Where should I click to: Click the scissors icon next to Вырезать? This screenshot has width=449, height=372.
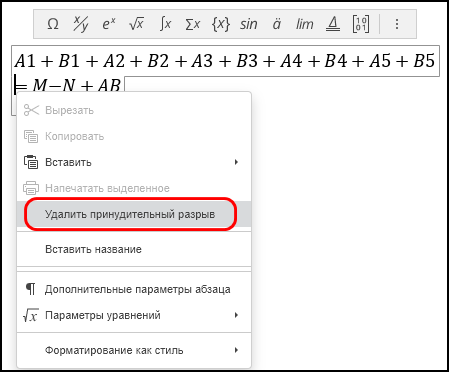click(31, 110)
